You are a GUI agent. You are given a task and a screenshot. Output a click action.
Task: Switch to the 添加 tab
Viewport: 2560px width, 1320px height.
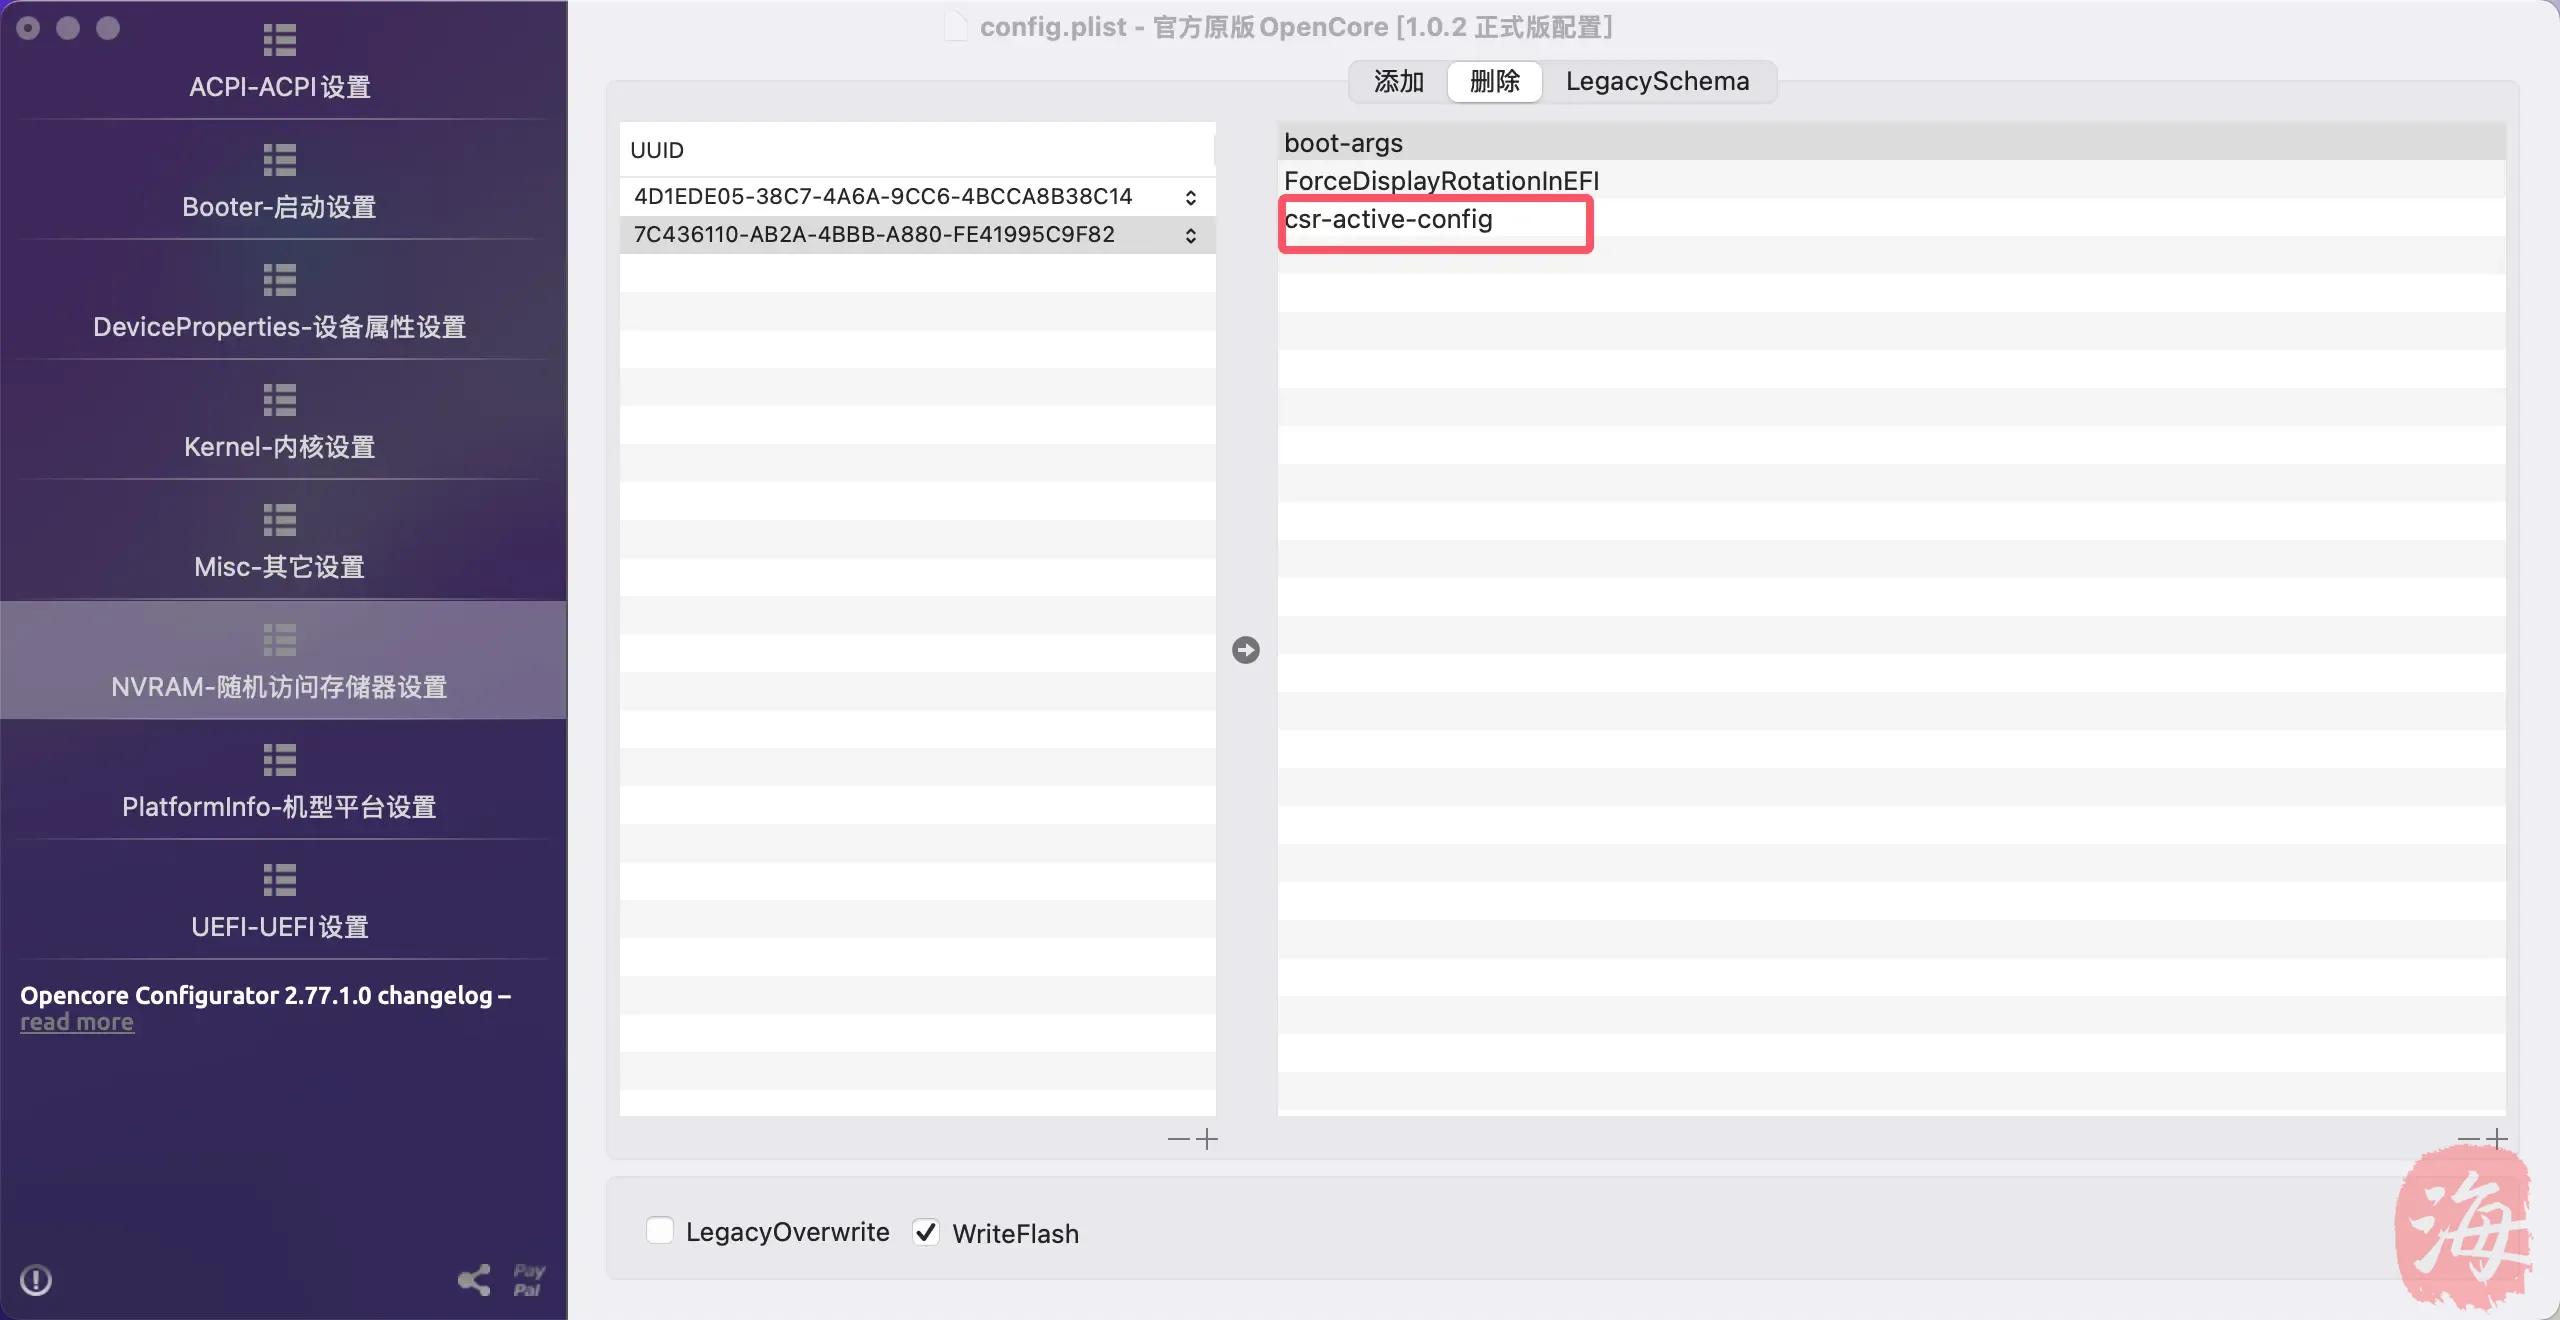1398,81
